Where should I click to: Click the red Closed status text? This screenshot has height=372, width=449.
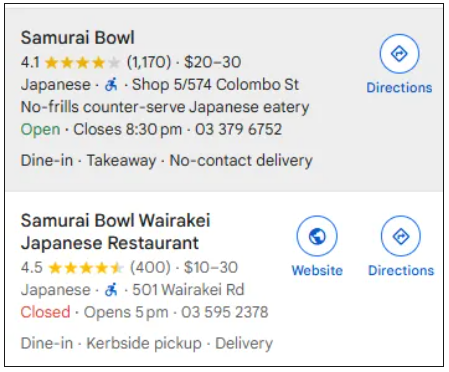coord(45,312)
